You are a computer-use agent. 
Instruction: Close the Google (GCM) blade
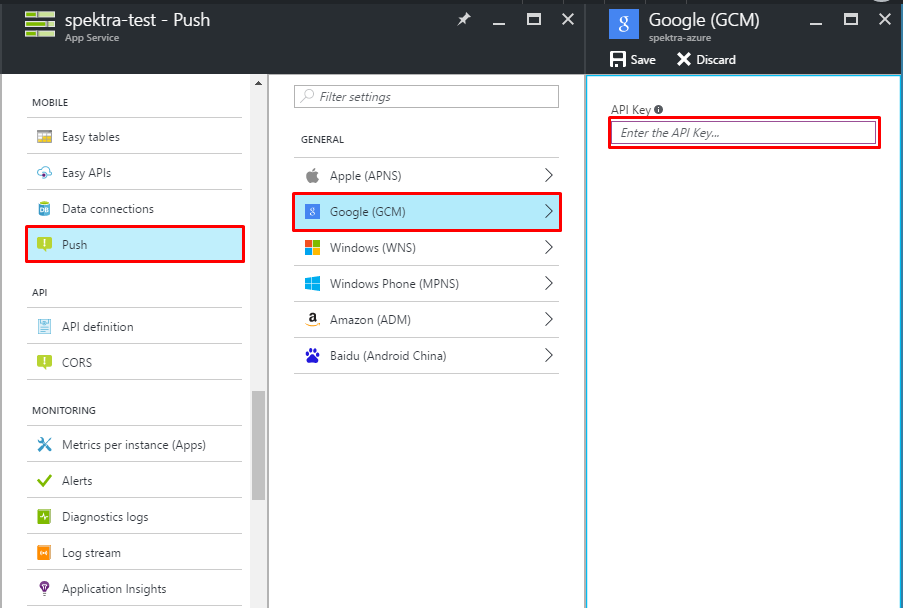885,20
